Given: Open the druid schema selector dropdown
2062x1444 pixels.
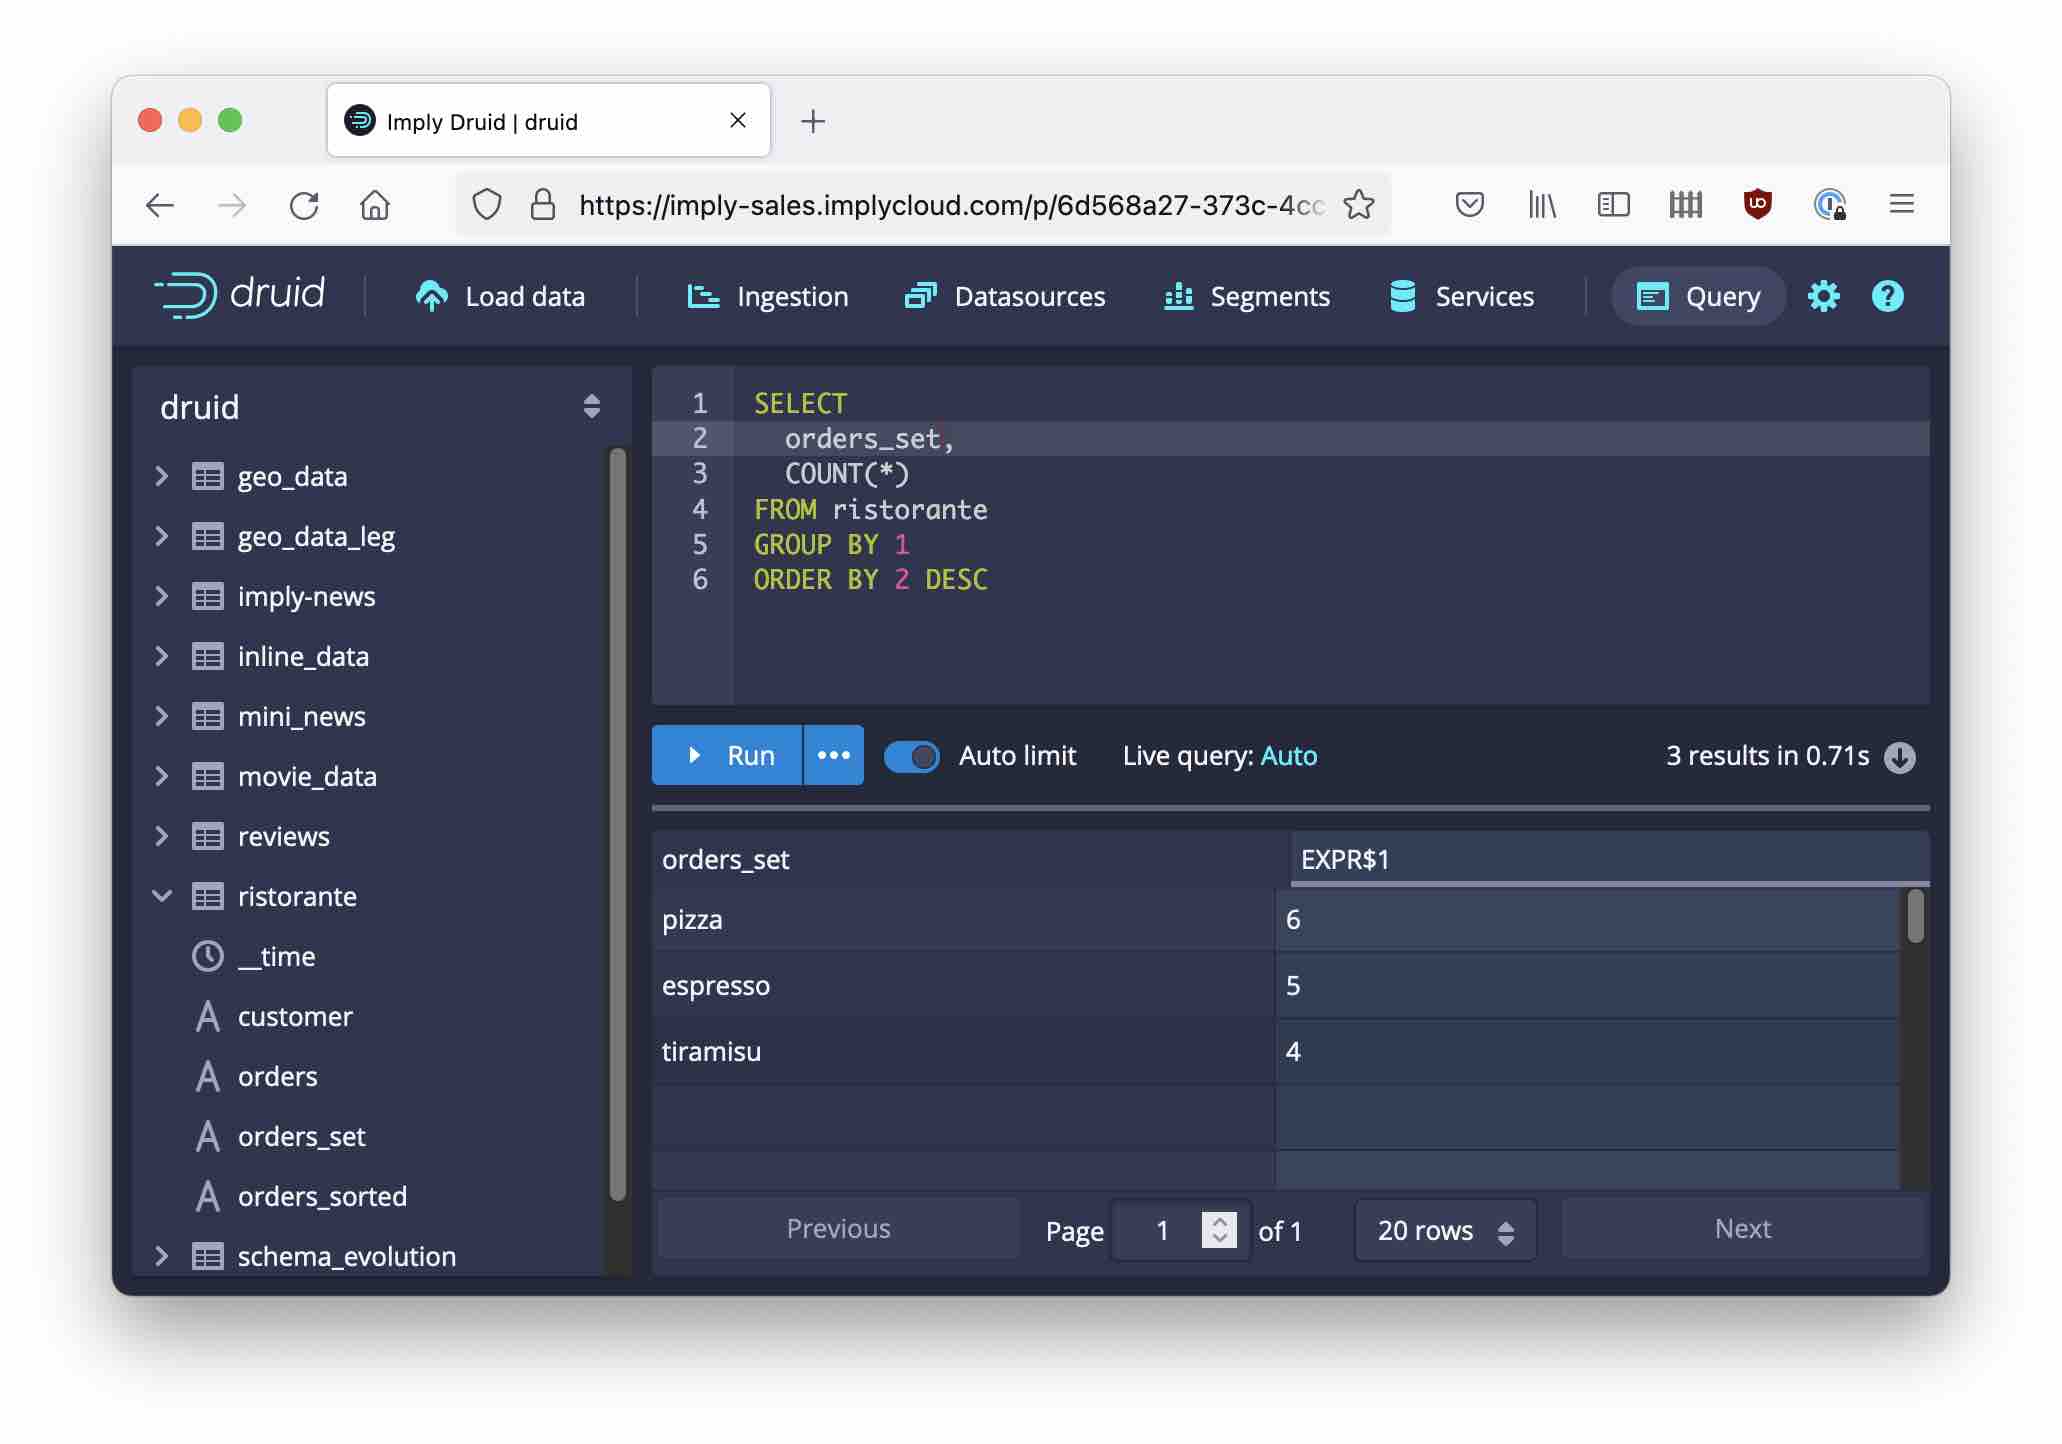Looking at the screenshot, I should [x=591, y=406].
